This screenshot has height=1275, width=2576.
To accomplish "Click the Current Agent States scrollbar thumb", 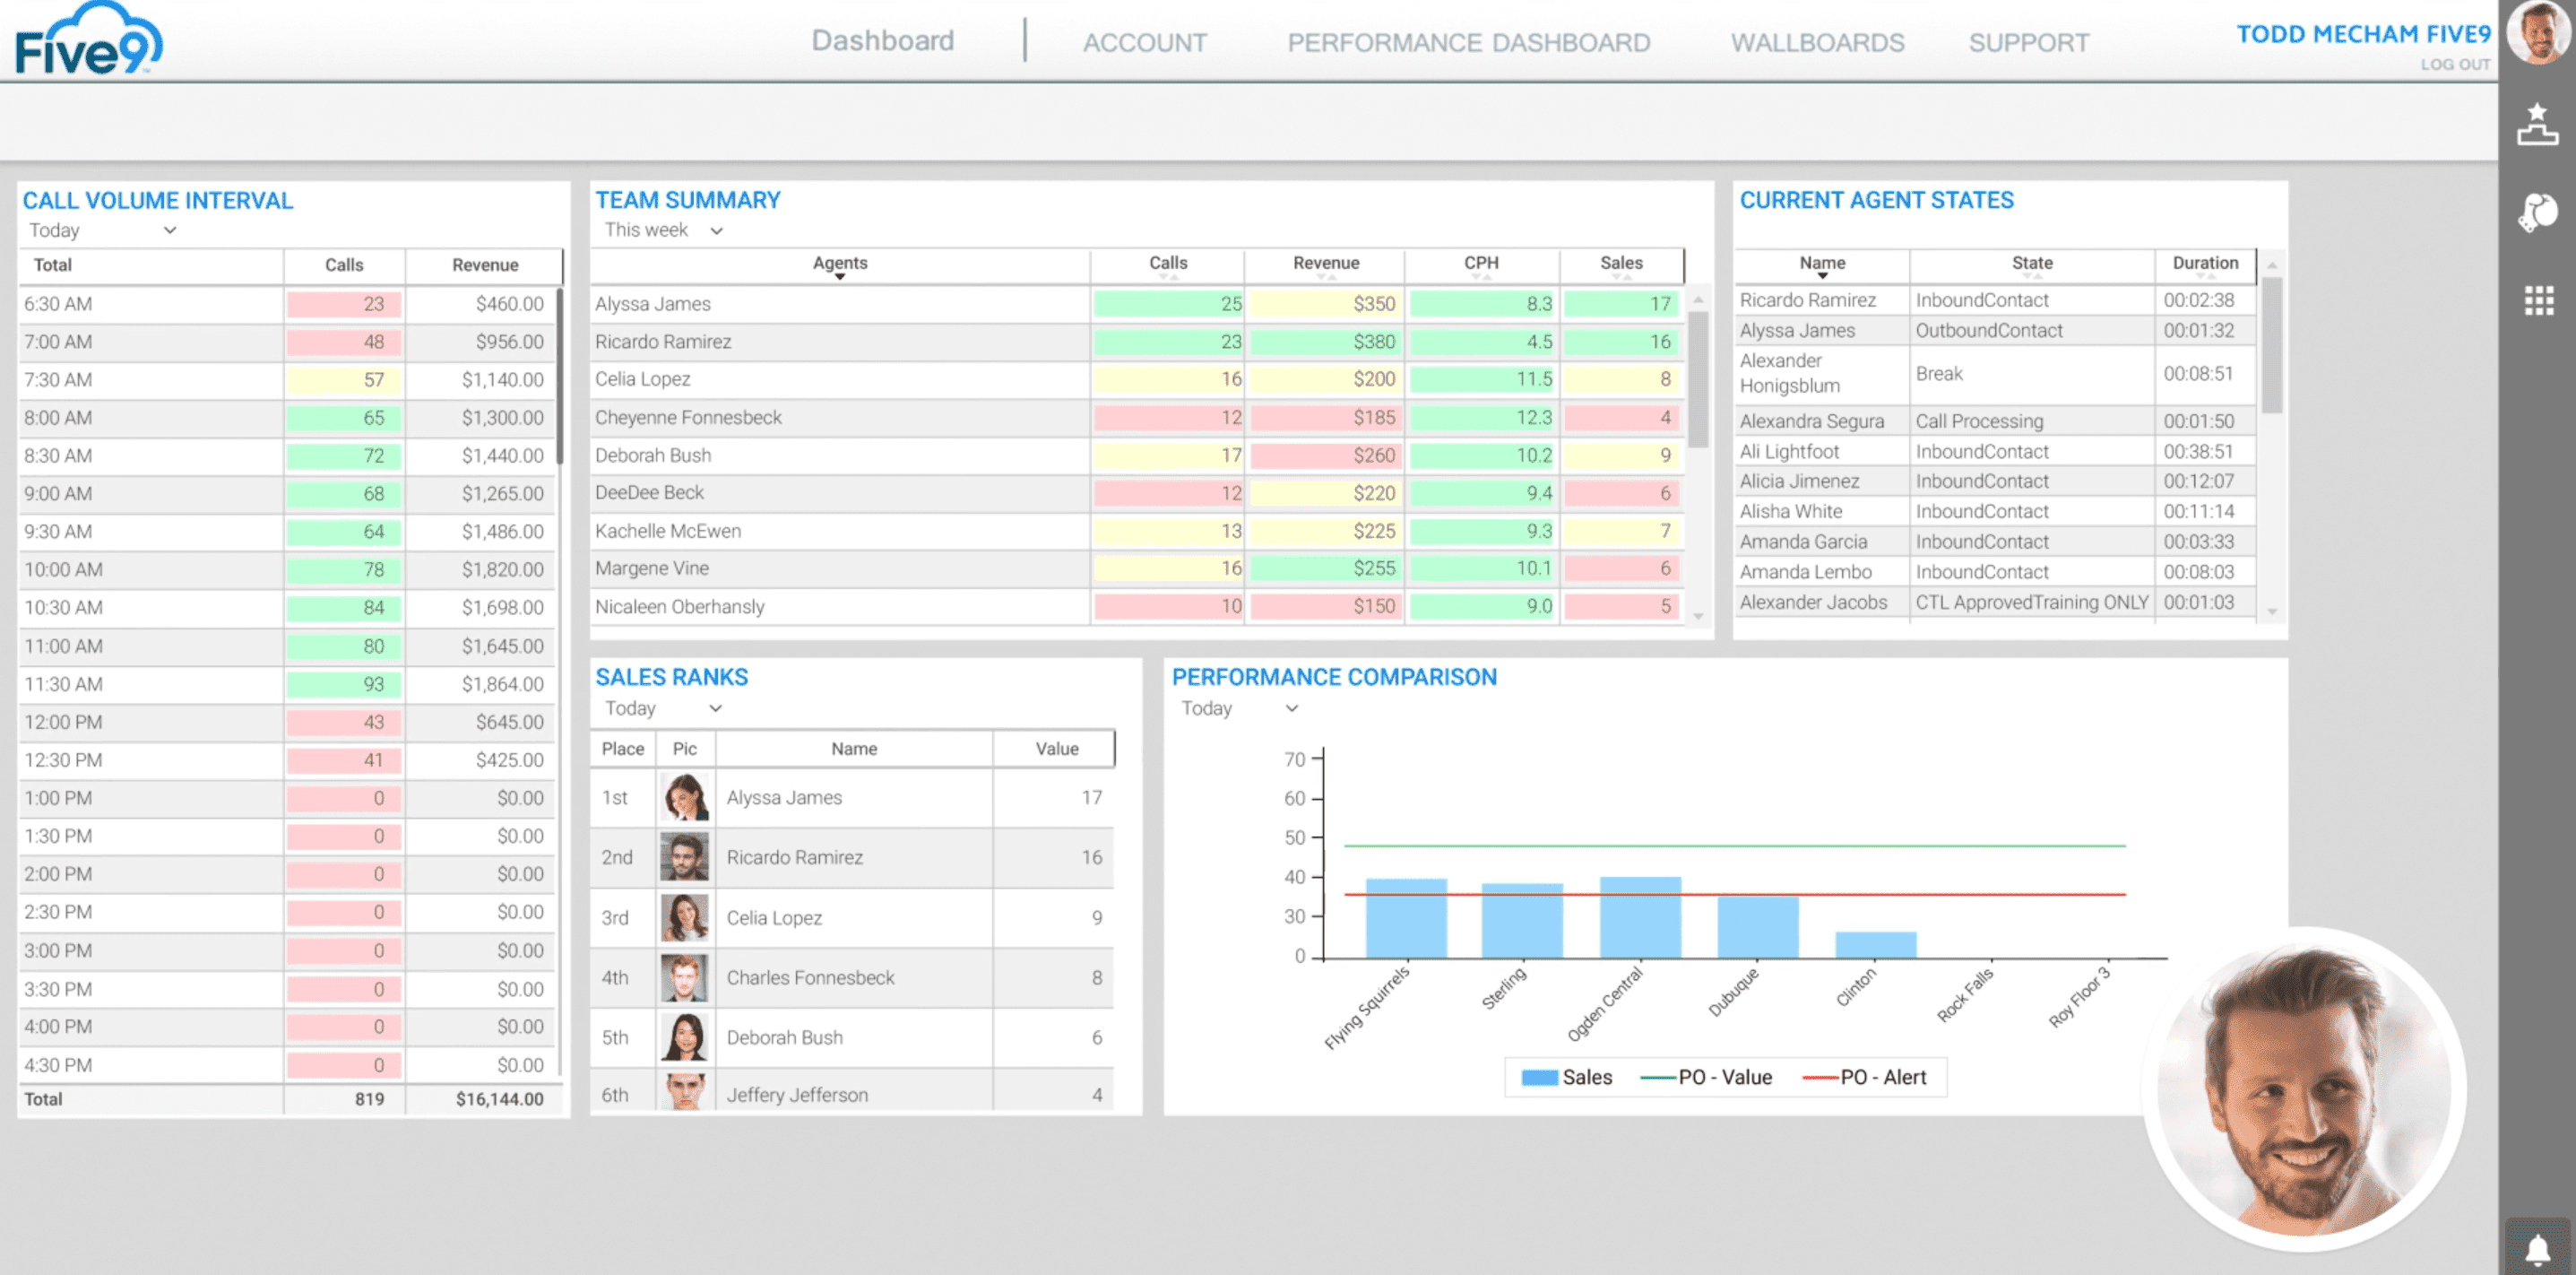I will click(2271, 345).
